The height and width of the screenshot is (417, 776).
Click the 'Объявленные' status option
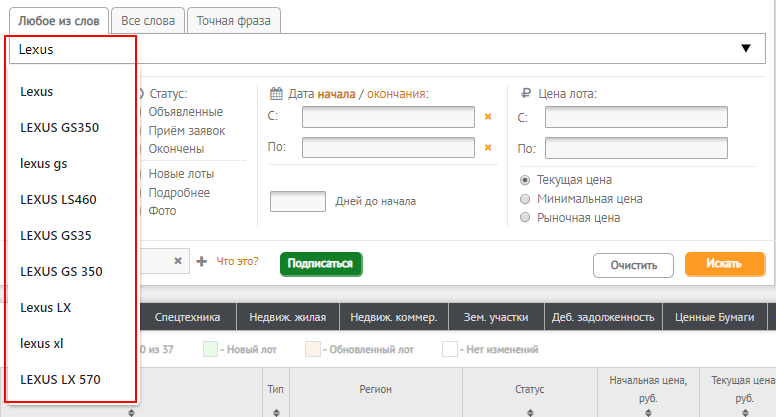(186, 112)
